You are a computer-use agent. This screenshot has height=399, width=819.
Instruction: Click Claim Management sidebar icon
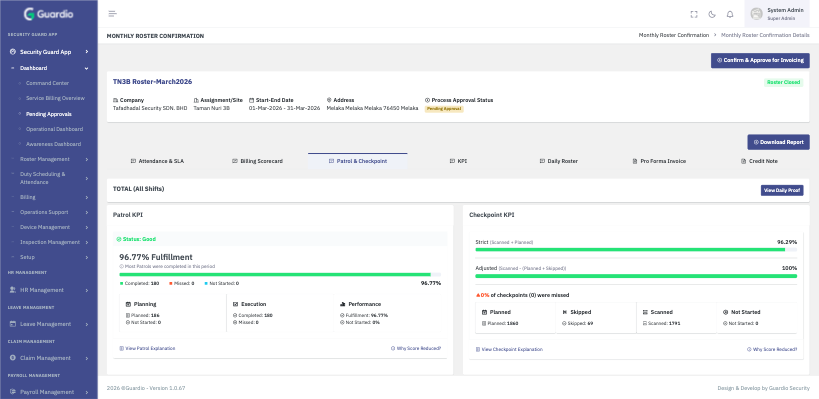pos(13,358)
